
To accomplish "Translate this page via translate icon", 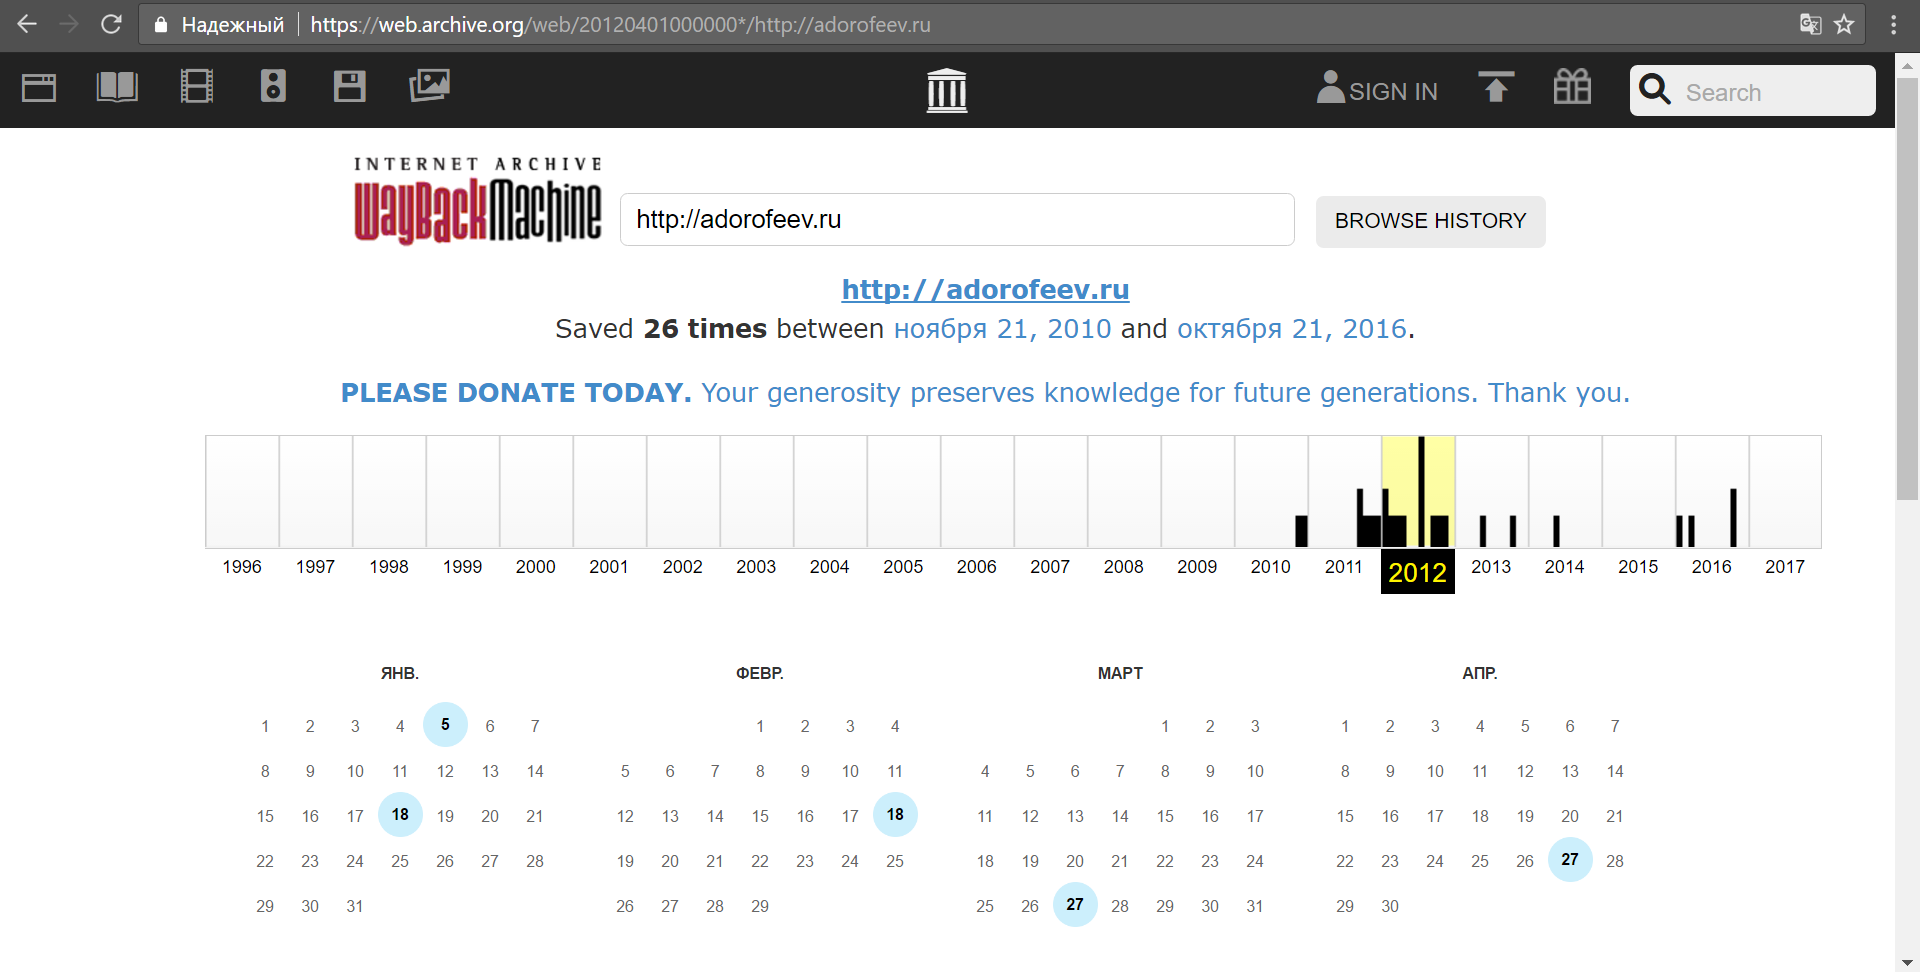I will click(1810, 24).
